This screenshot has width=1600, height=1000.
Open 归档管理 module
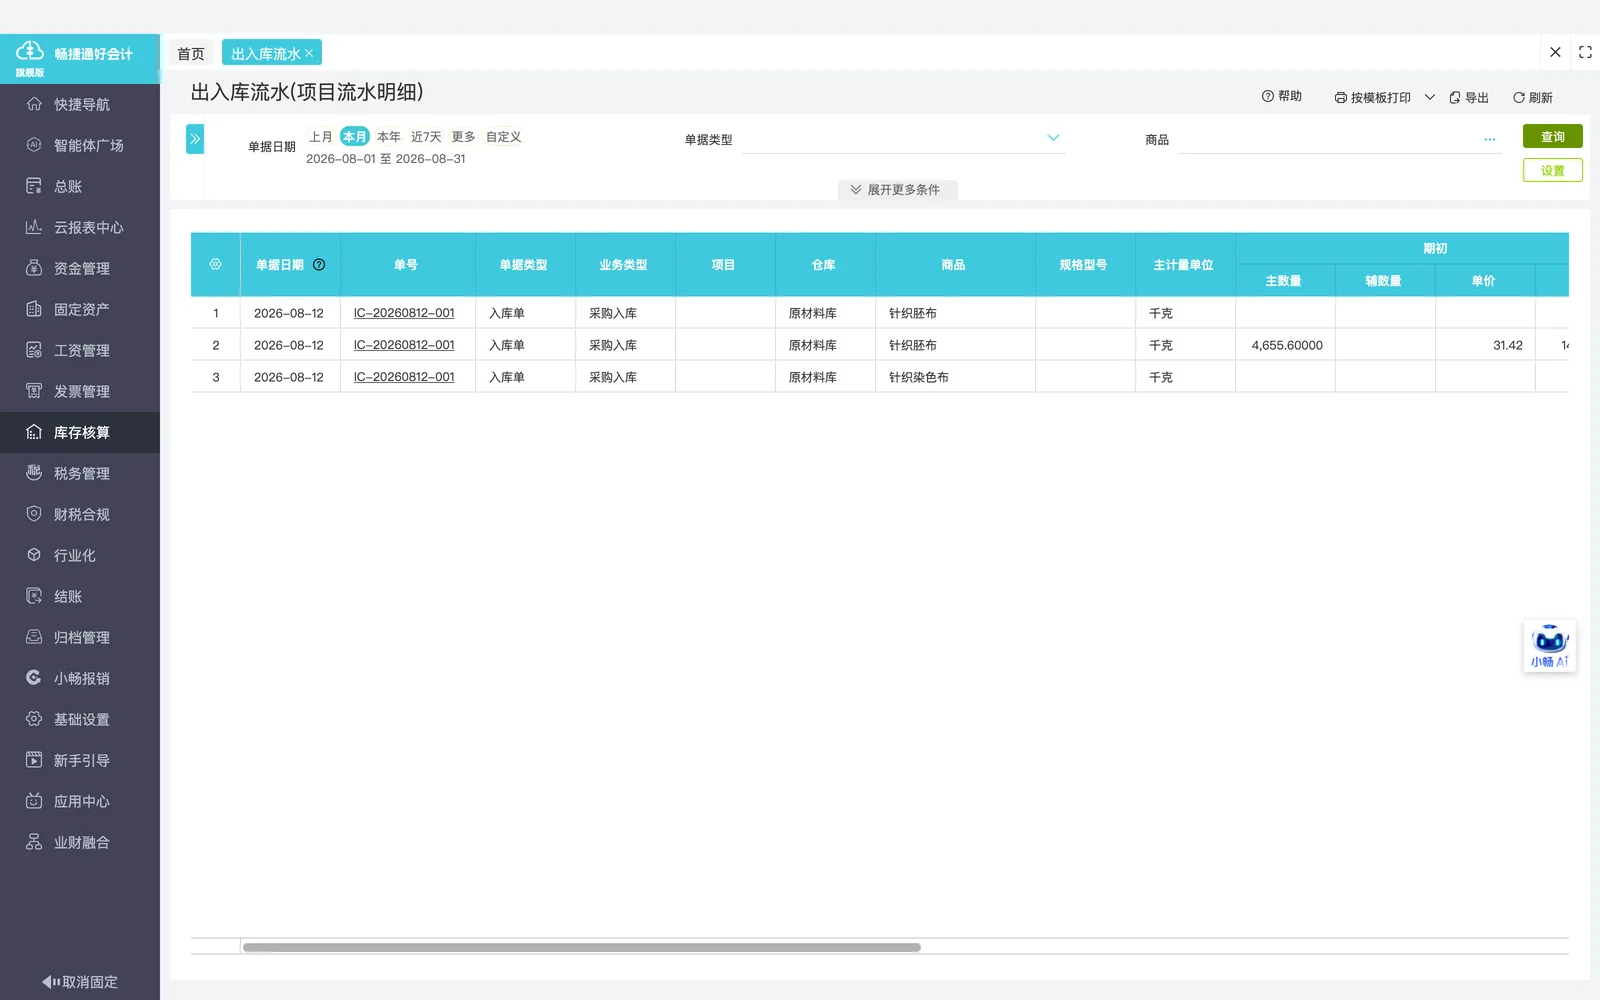pos(80,637)
